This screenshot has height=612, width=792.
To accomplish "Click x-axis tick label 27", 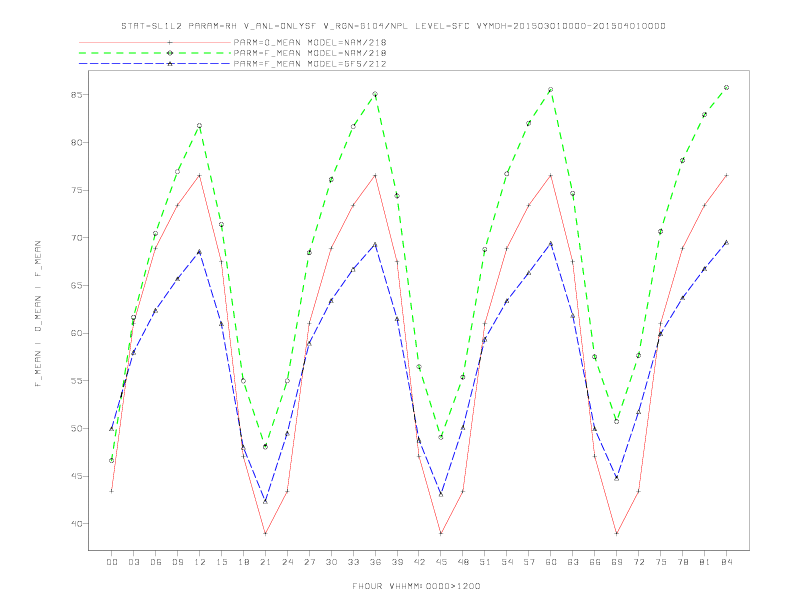I will point(309,562).
